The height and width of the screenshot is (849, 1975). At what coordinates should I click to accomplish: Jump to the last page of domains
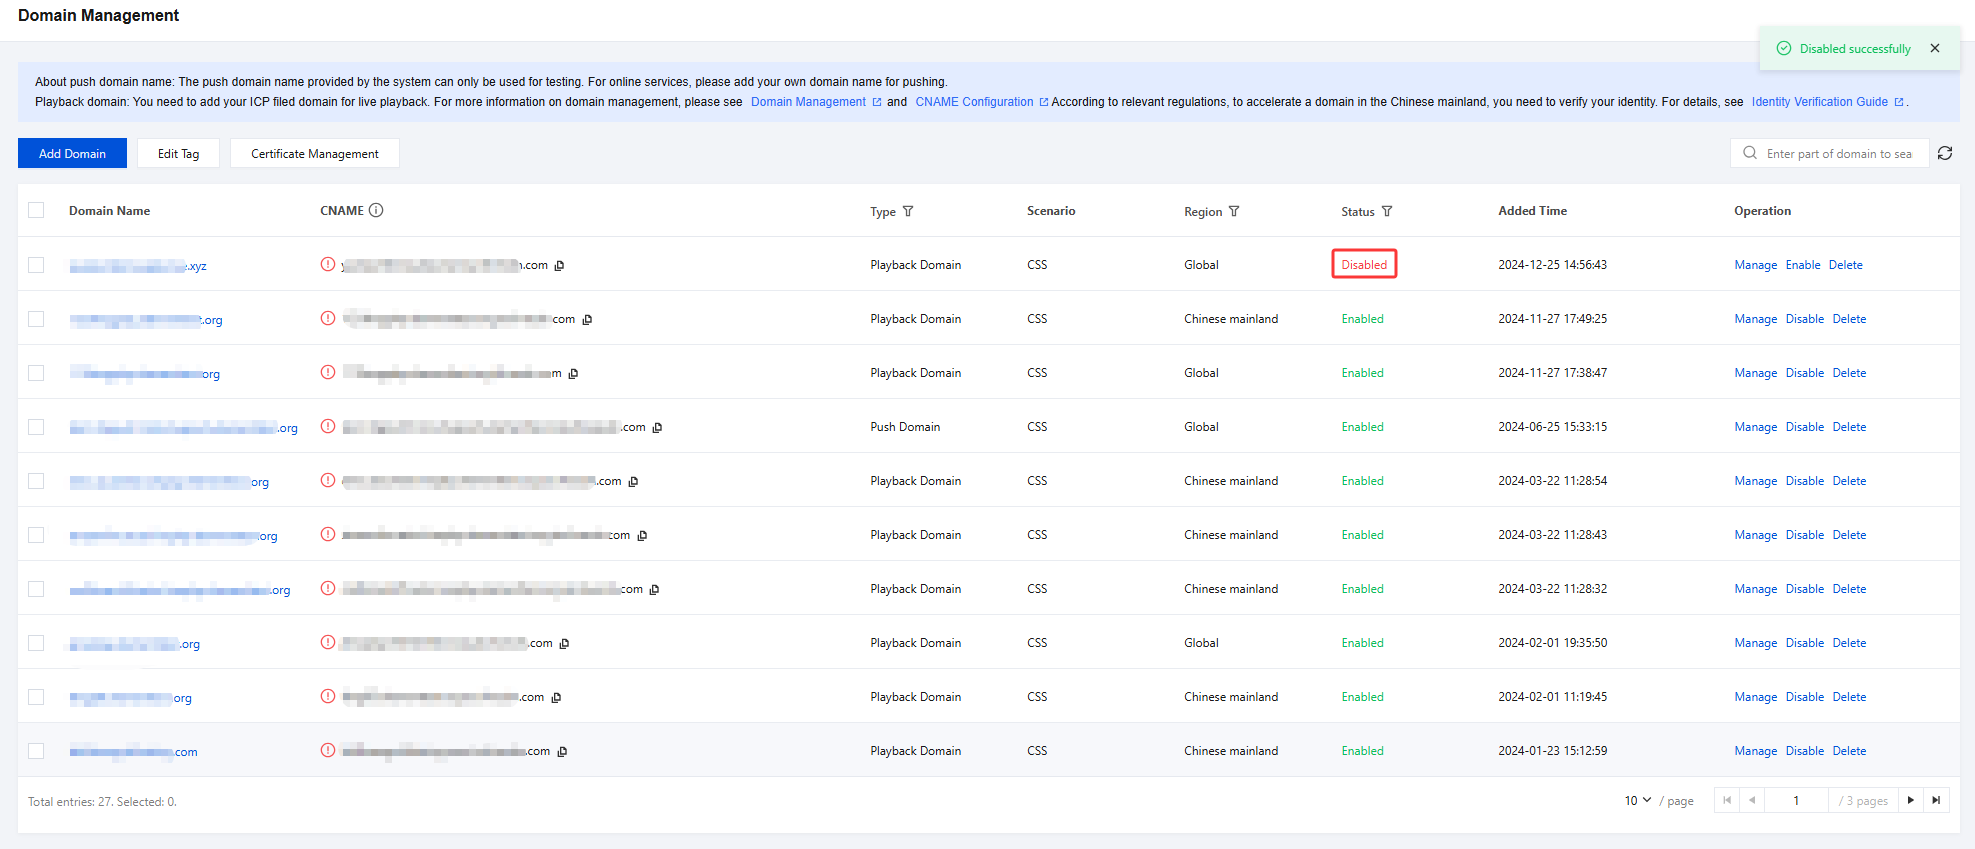[x=1937, y=800]
